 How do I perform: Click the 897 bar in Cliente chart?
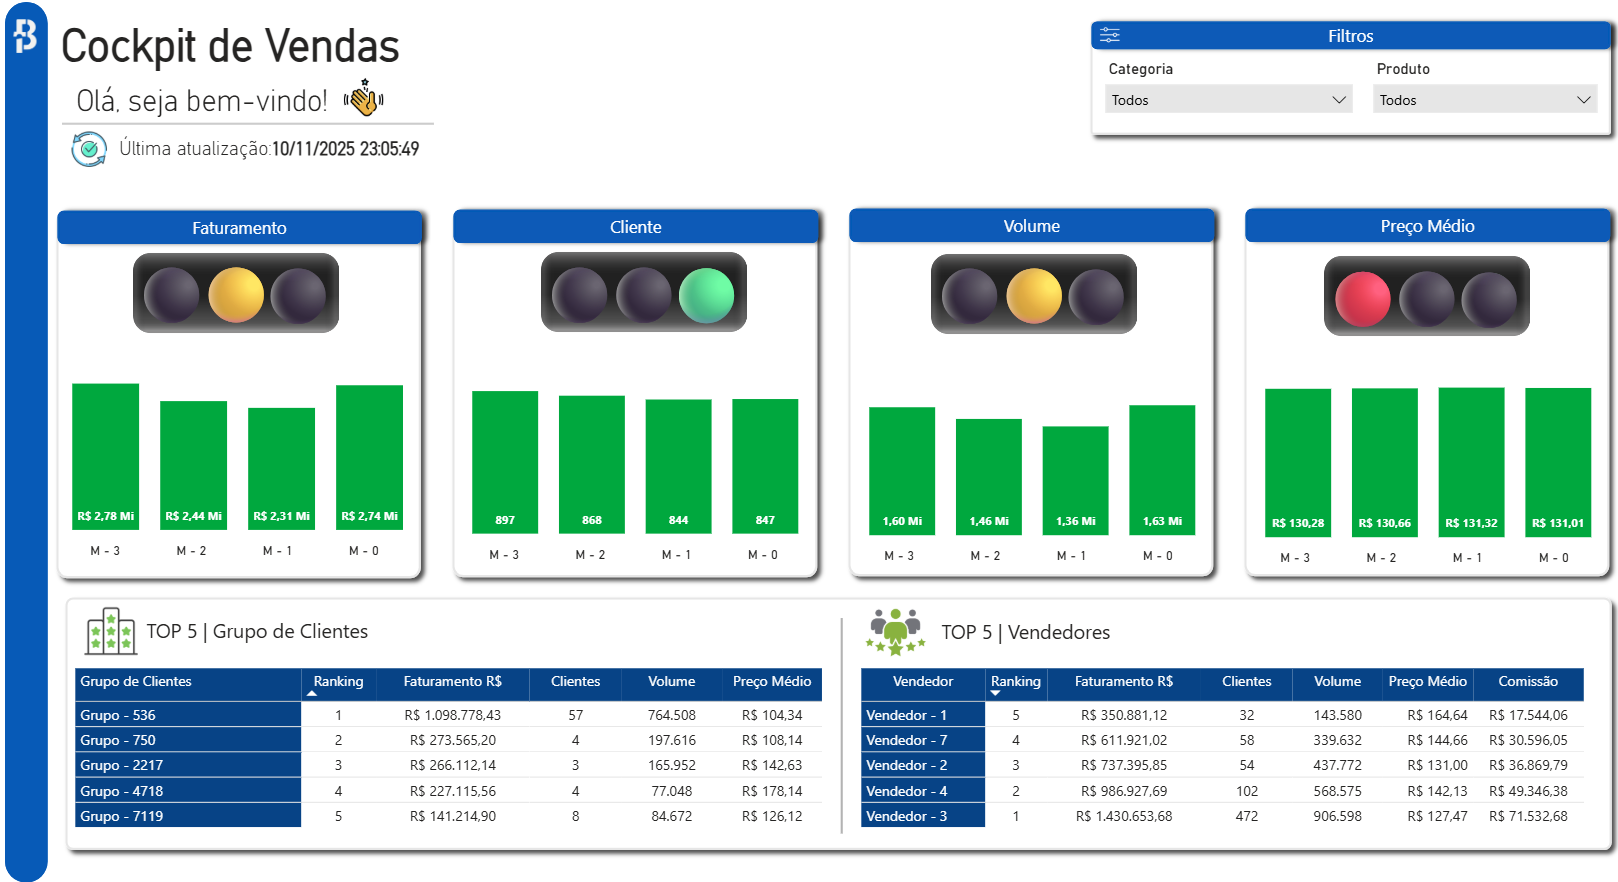505,461
